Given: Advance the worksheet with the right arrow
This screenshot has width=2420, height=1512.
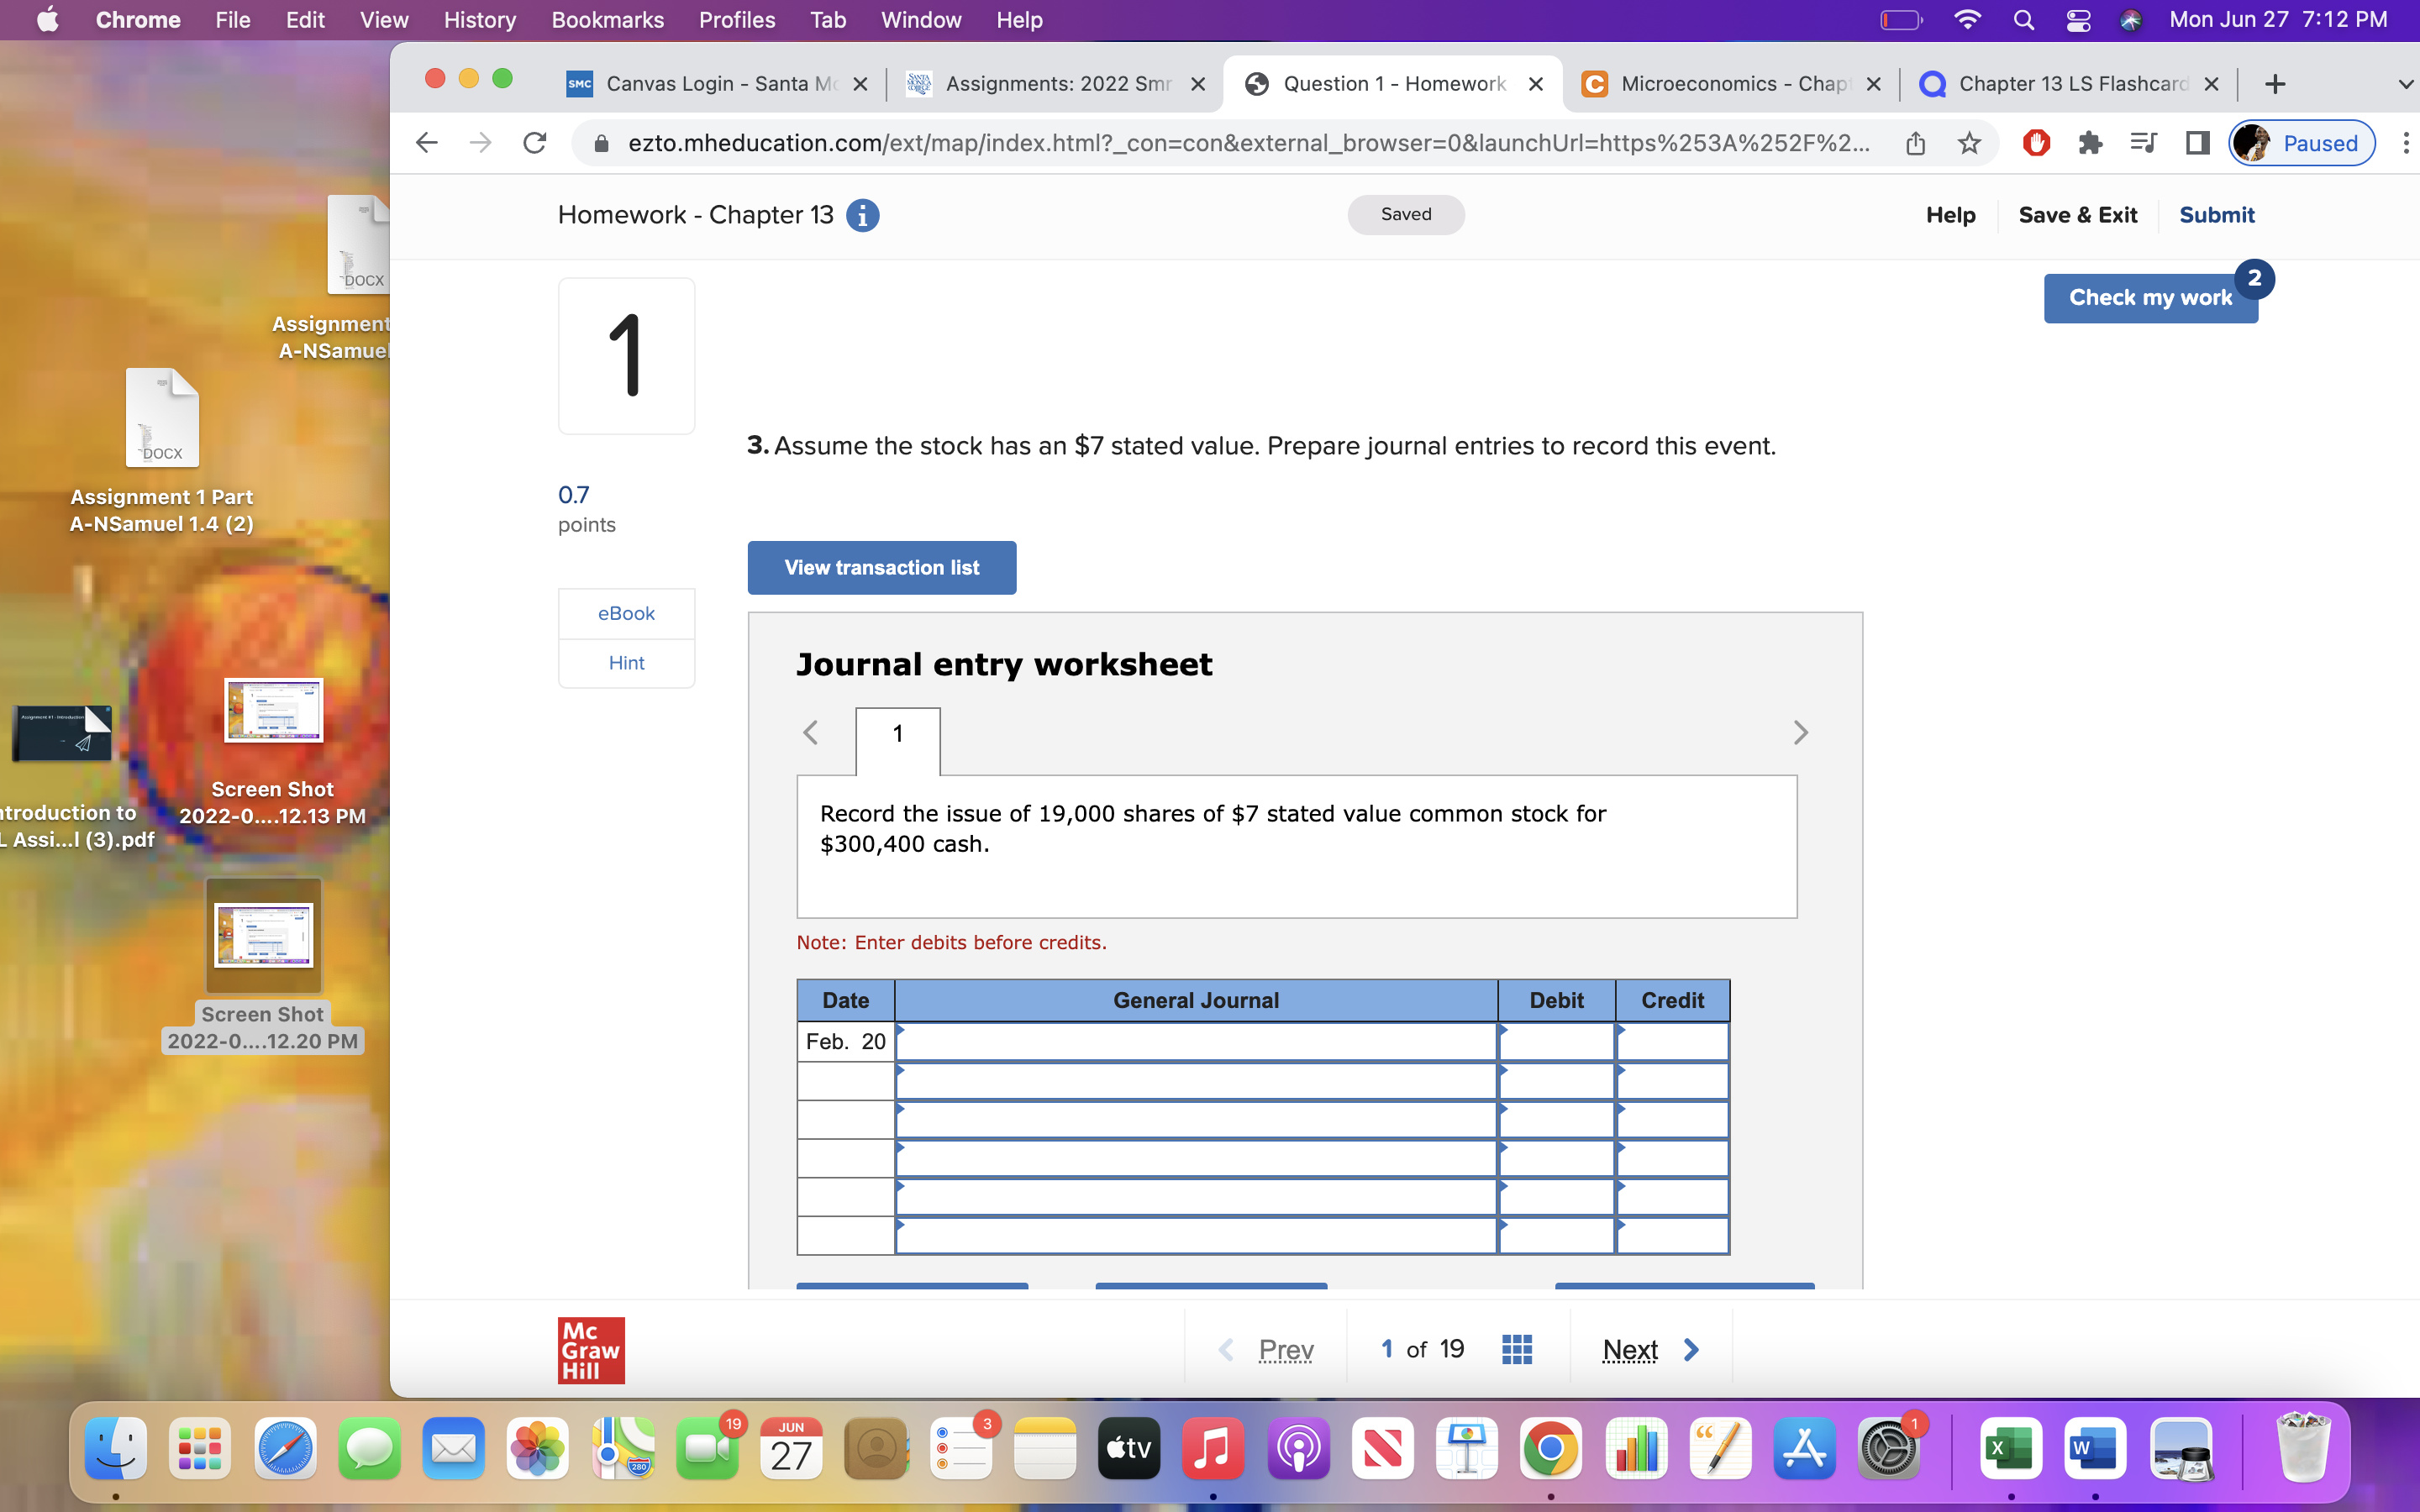Looking at the screenshot, I should pyautogui.click(x=1801, y=732).
